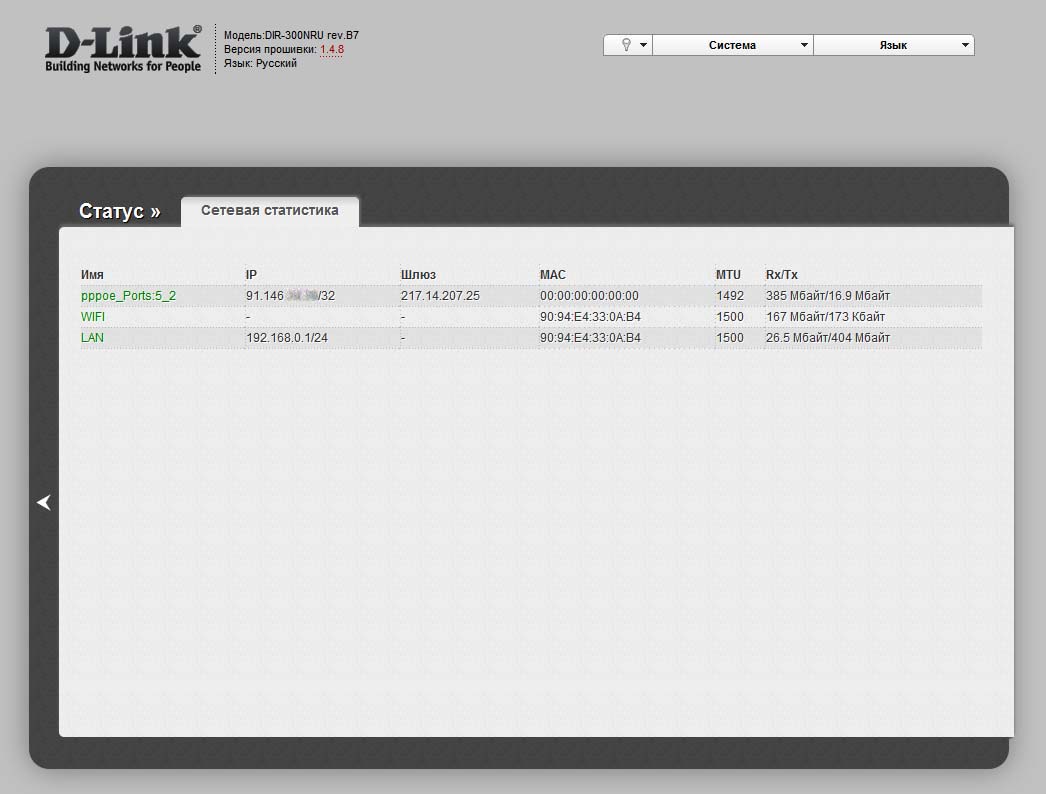Screen dimensions: 1046x794
Task: Open the lightbulb hints dropdown
Action: tap(628, 45)
